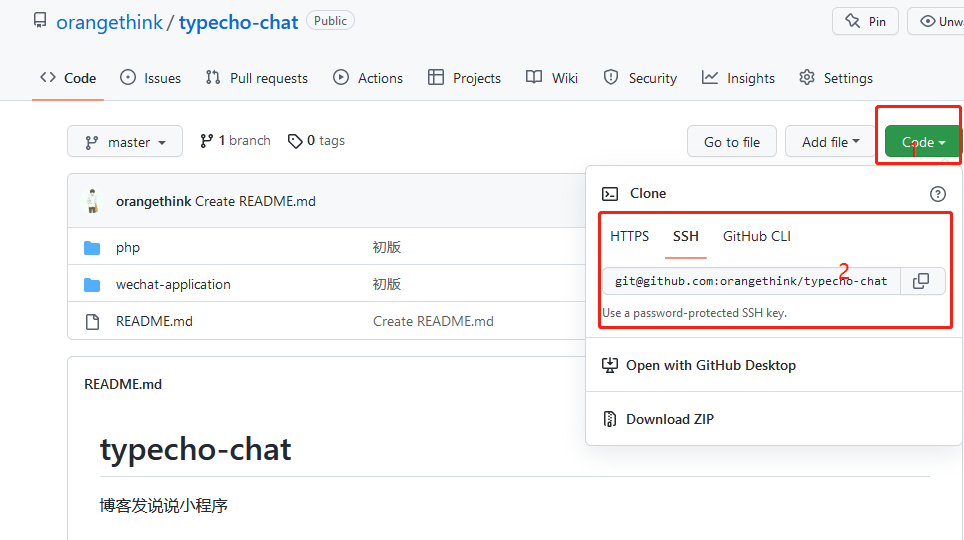964x540 pixels.
Task: Expand the master branch dropdown
Action: (125, 141)
